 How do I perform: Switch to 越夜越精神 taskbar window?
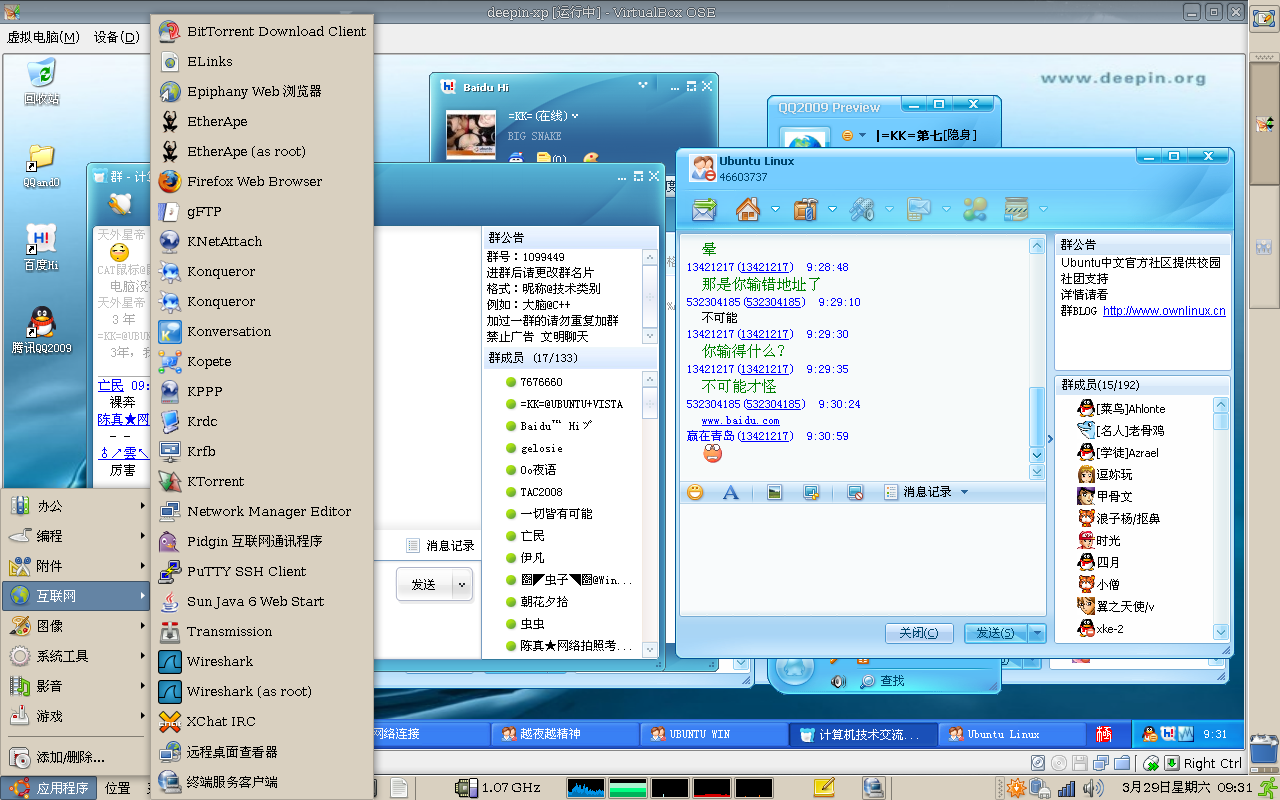pyautogui.click(x=564, y=734)
